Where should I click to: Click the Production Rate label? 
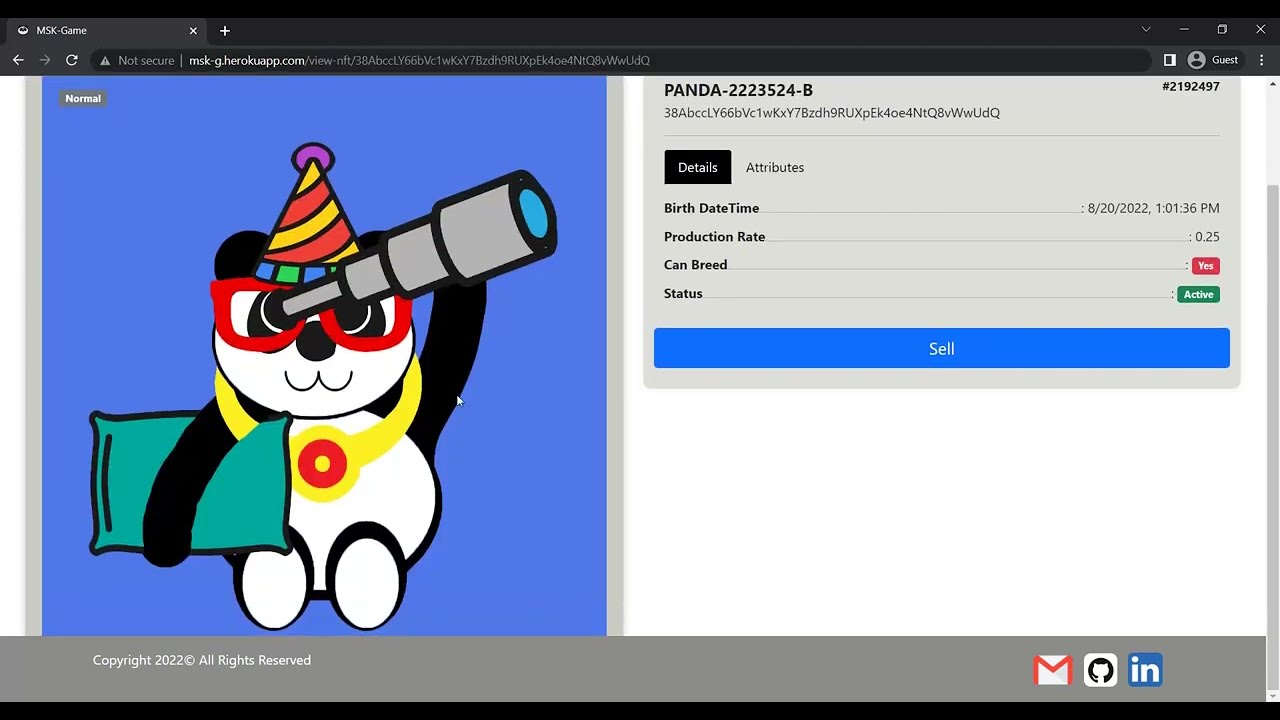(x=714, y=237)
